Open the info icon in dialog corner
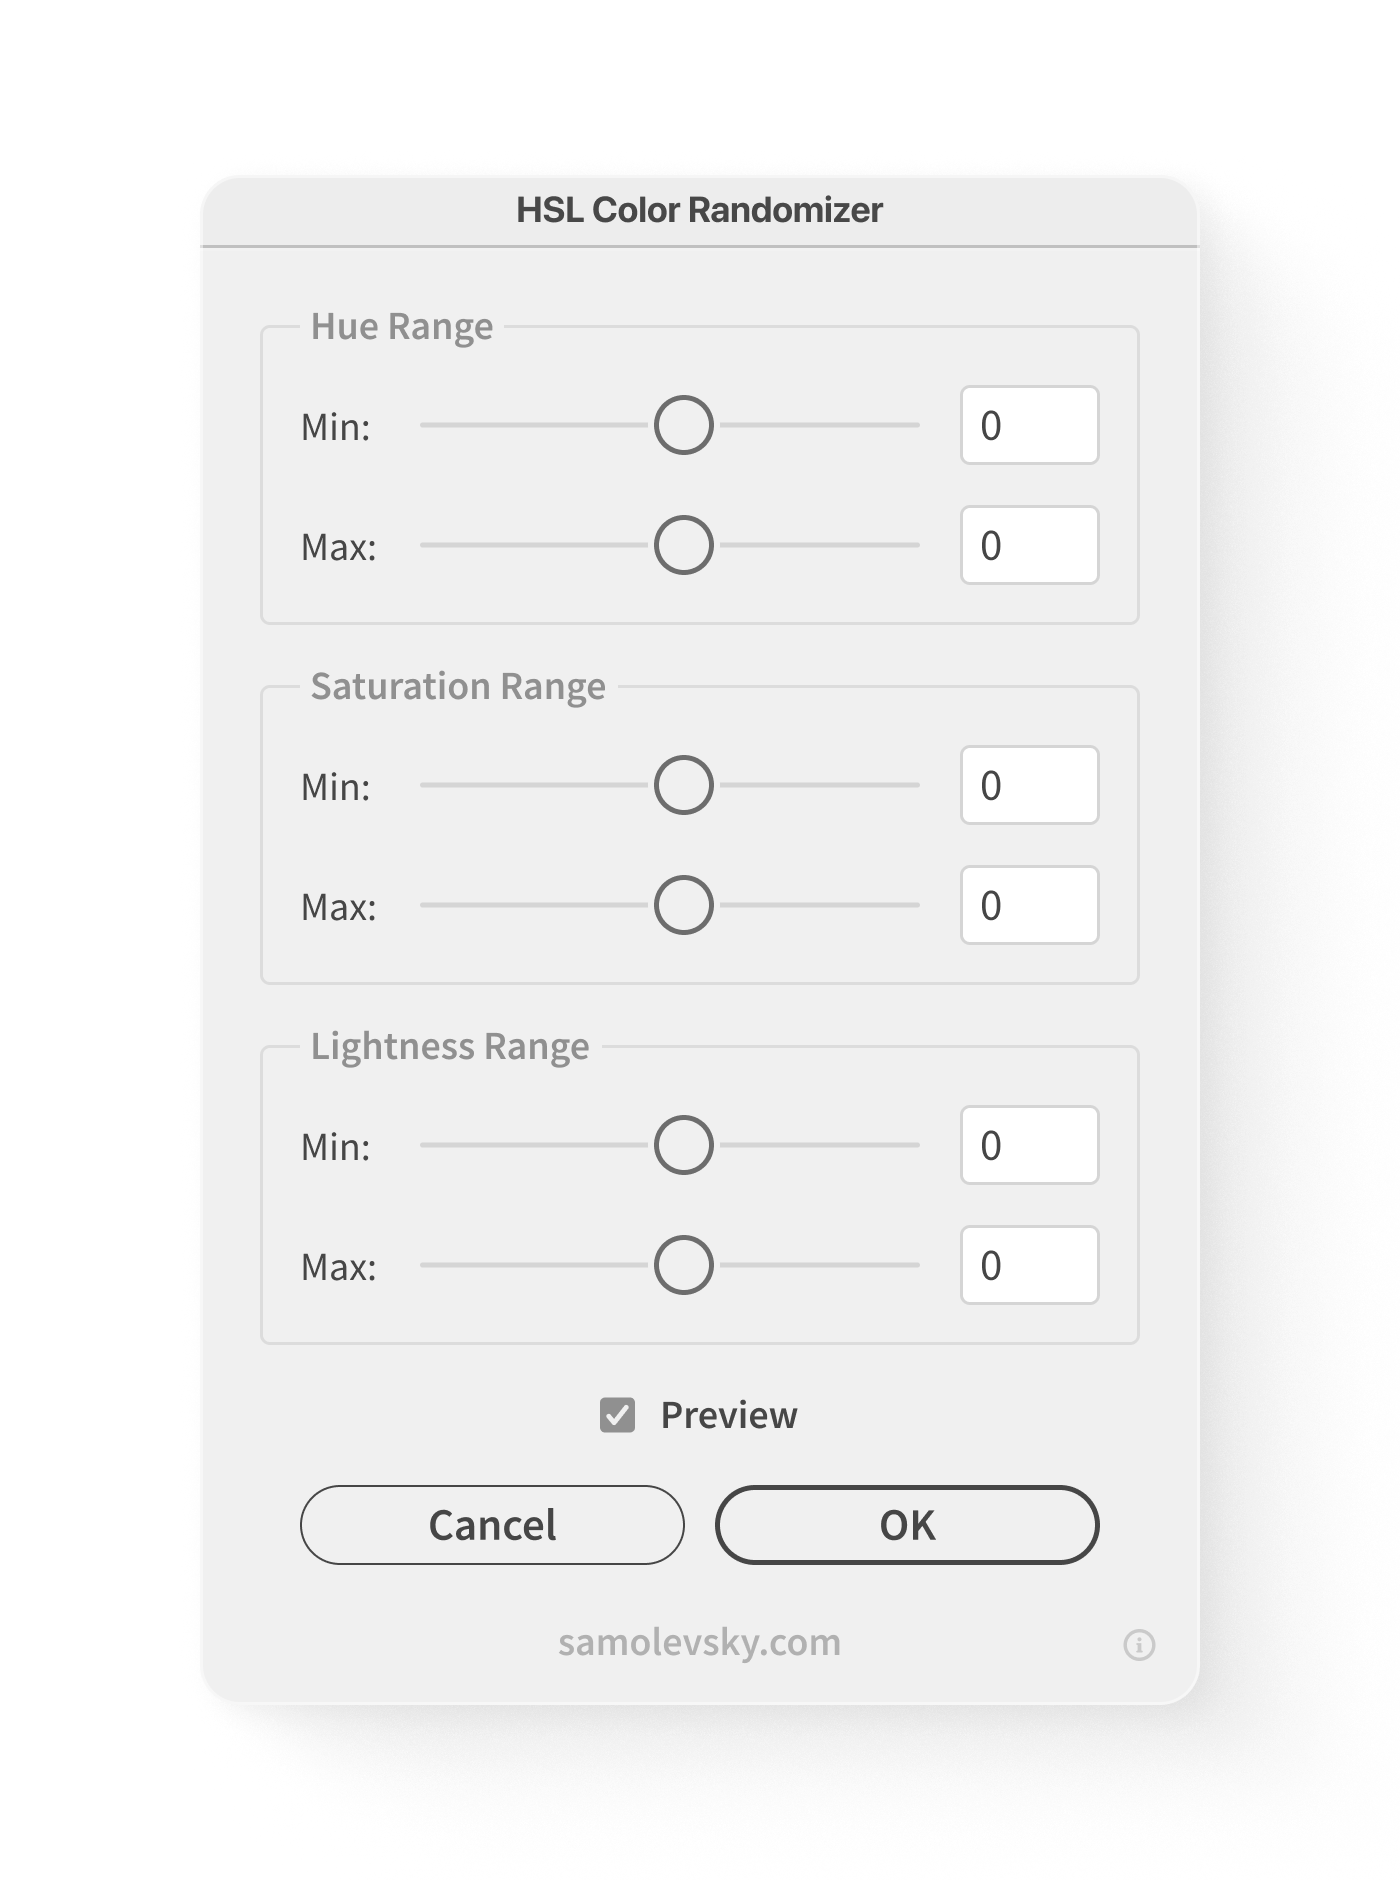 (1139, 1645)
